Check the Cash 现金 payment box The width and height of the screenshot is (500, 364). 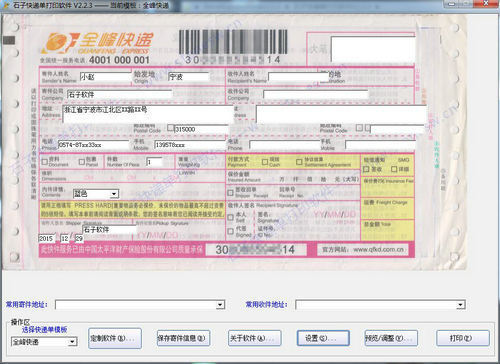point(265,162)
